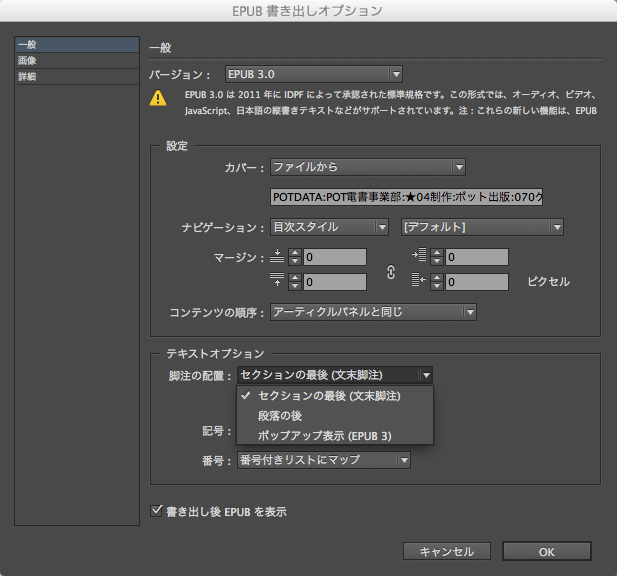This screenshot has width=617, height=576.
Task: Click the top margin value field
Action: (x=335, y=257)
